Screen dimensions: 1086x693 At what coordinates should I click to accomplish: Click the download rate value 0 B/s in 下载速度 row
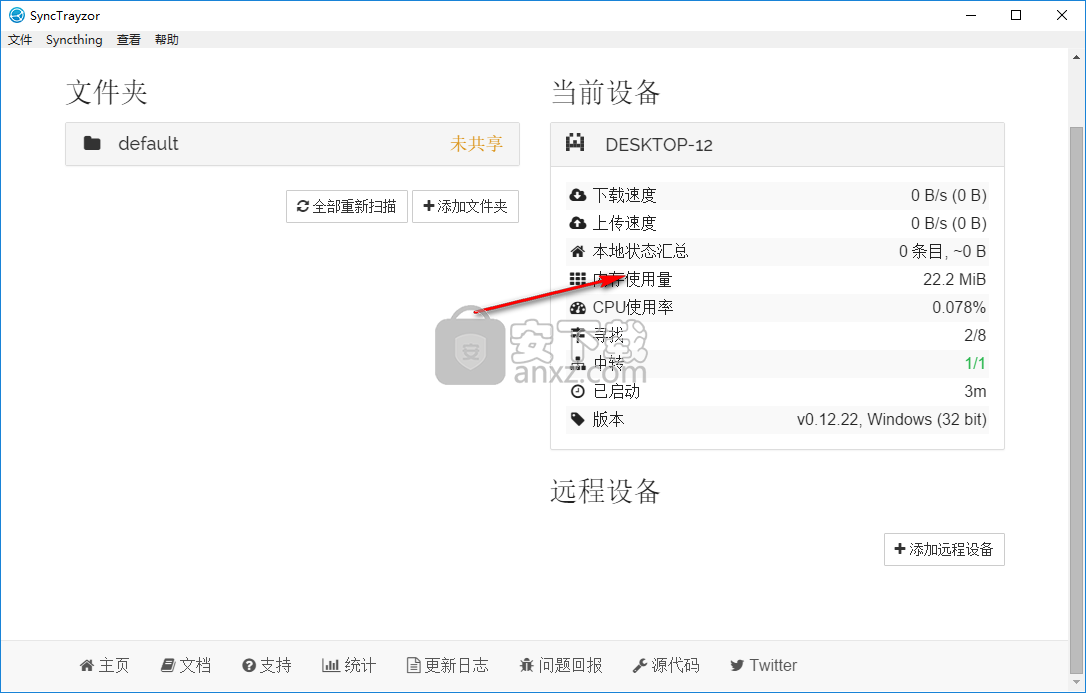point(949,196)
